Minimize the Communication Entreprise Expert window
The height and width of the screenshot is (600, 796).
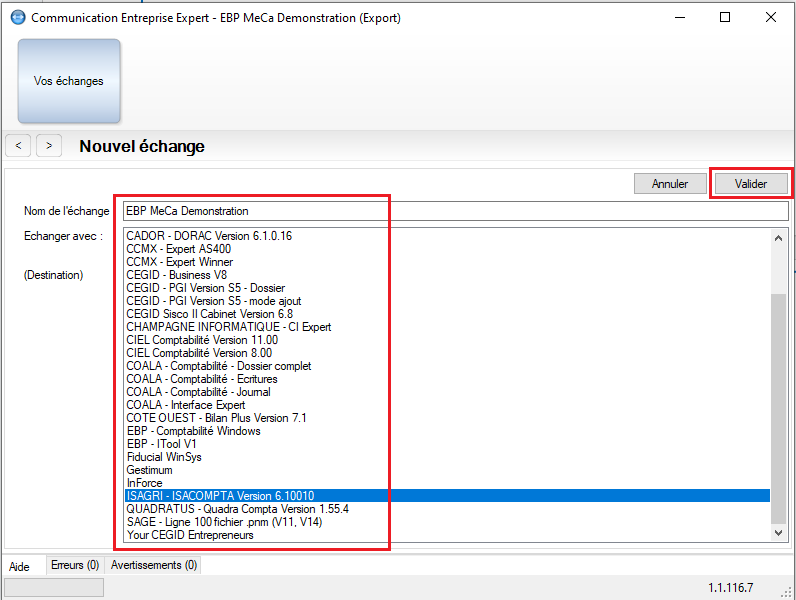pos(680,18)
